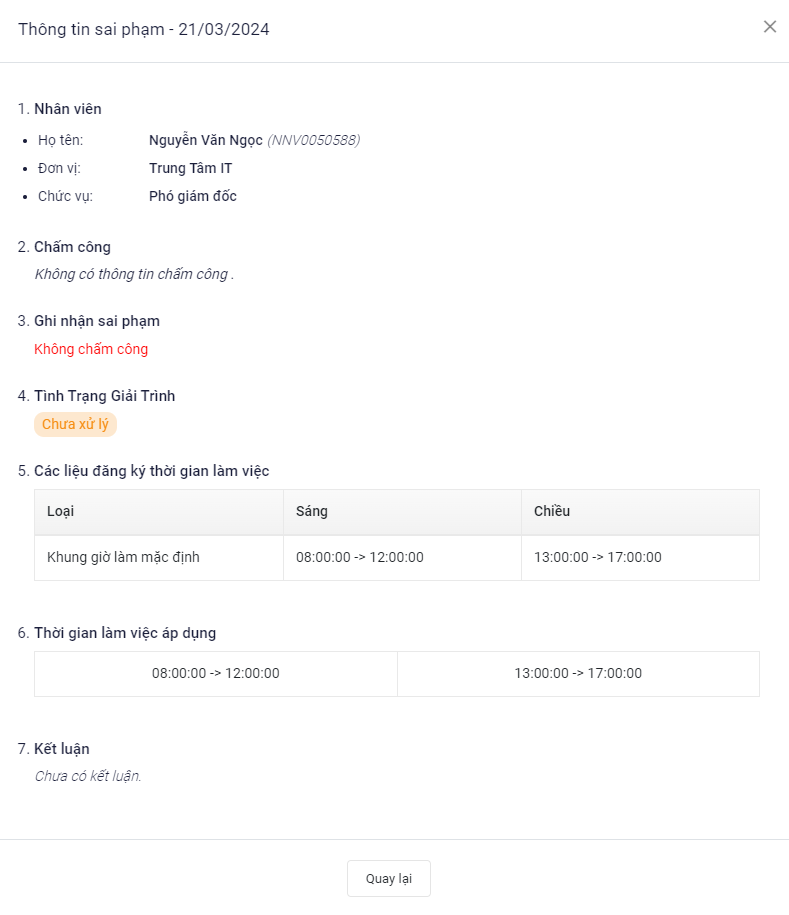Image resolution: width=789 pixels, height=915 pixels.
Task: Click the employee code NNV0050588
Action: coord(314,140)
